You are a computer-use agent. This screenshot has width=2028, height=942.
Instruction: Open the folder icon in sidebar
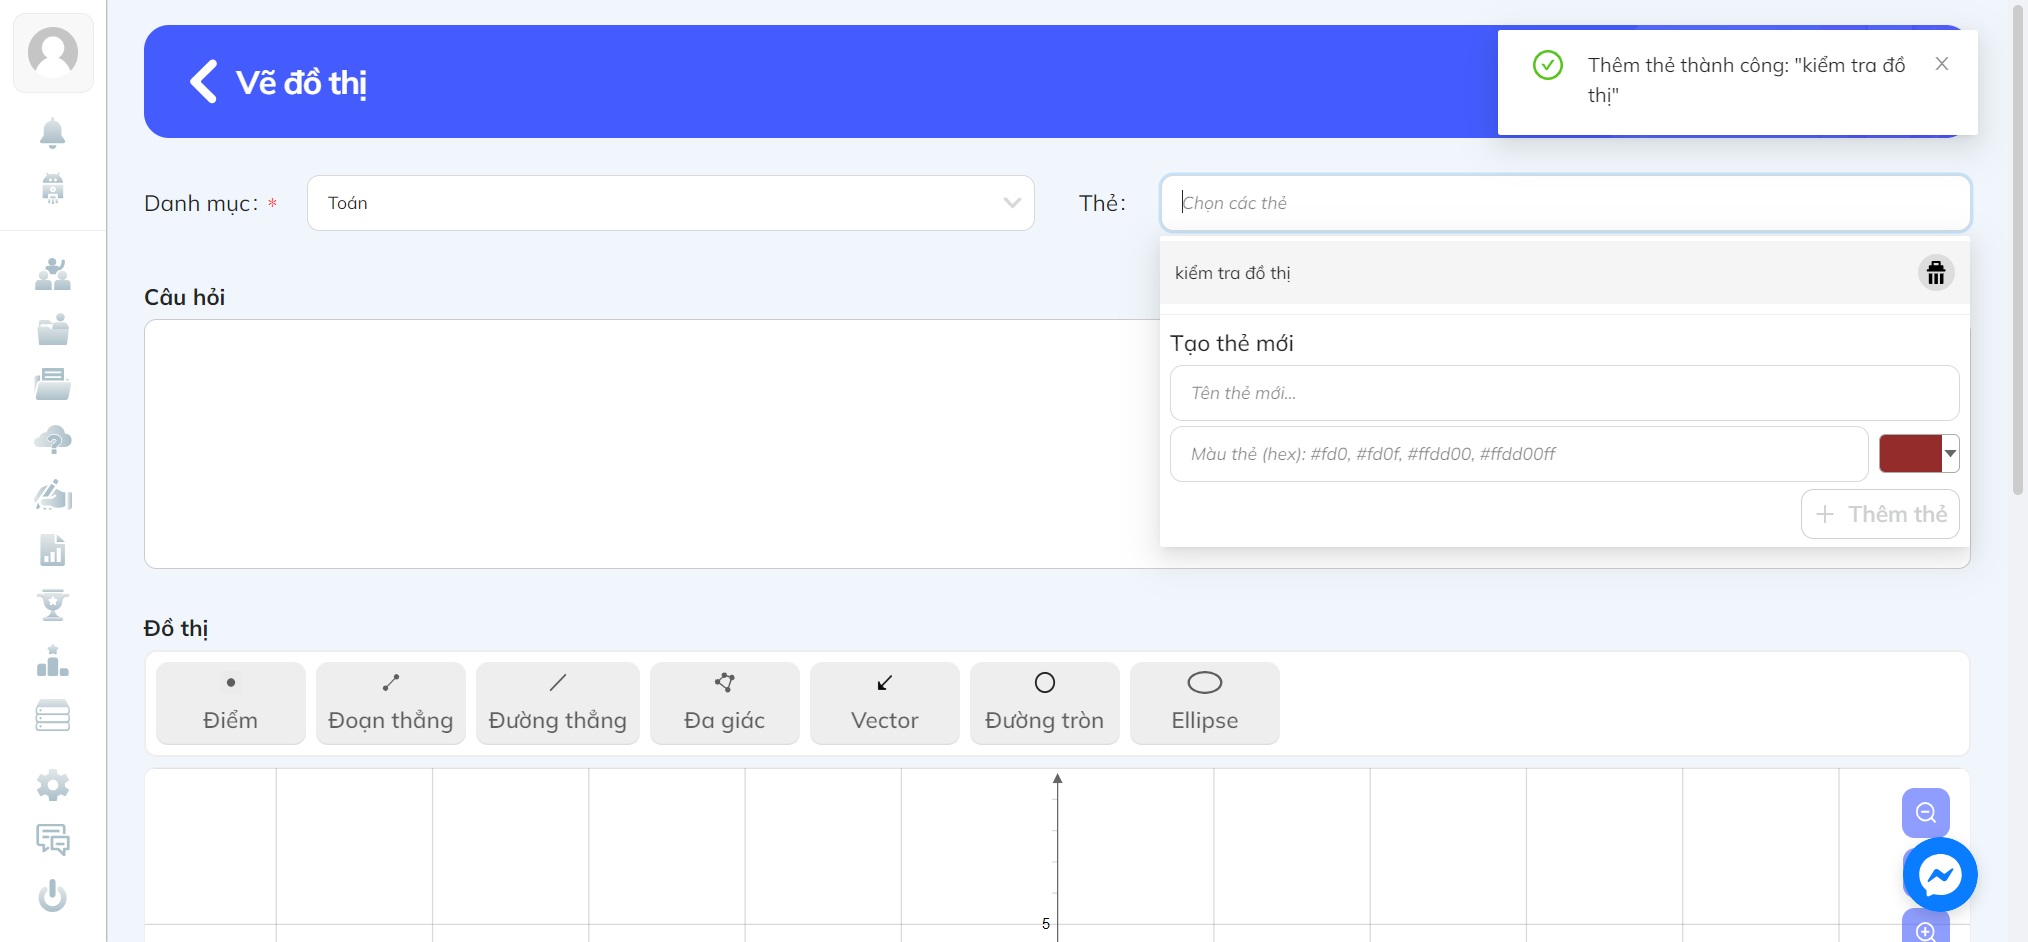pos(53,329)
